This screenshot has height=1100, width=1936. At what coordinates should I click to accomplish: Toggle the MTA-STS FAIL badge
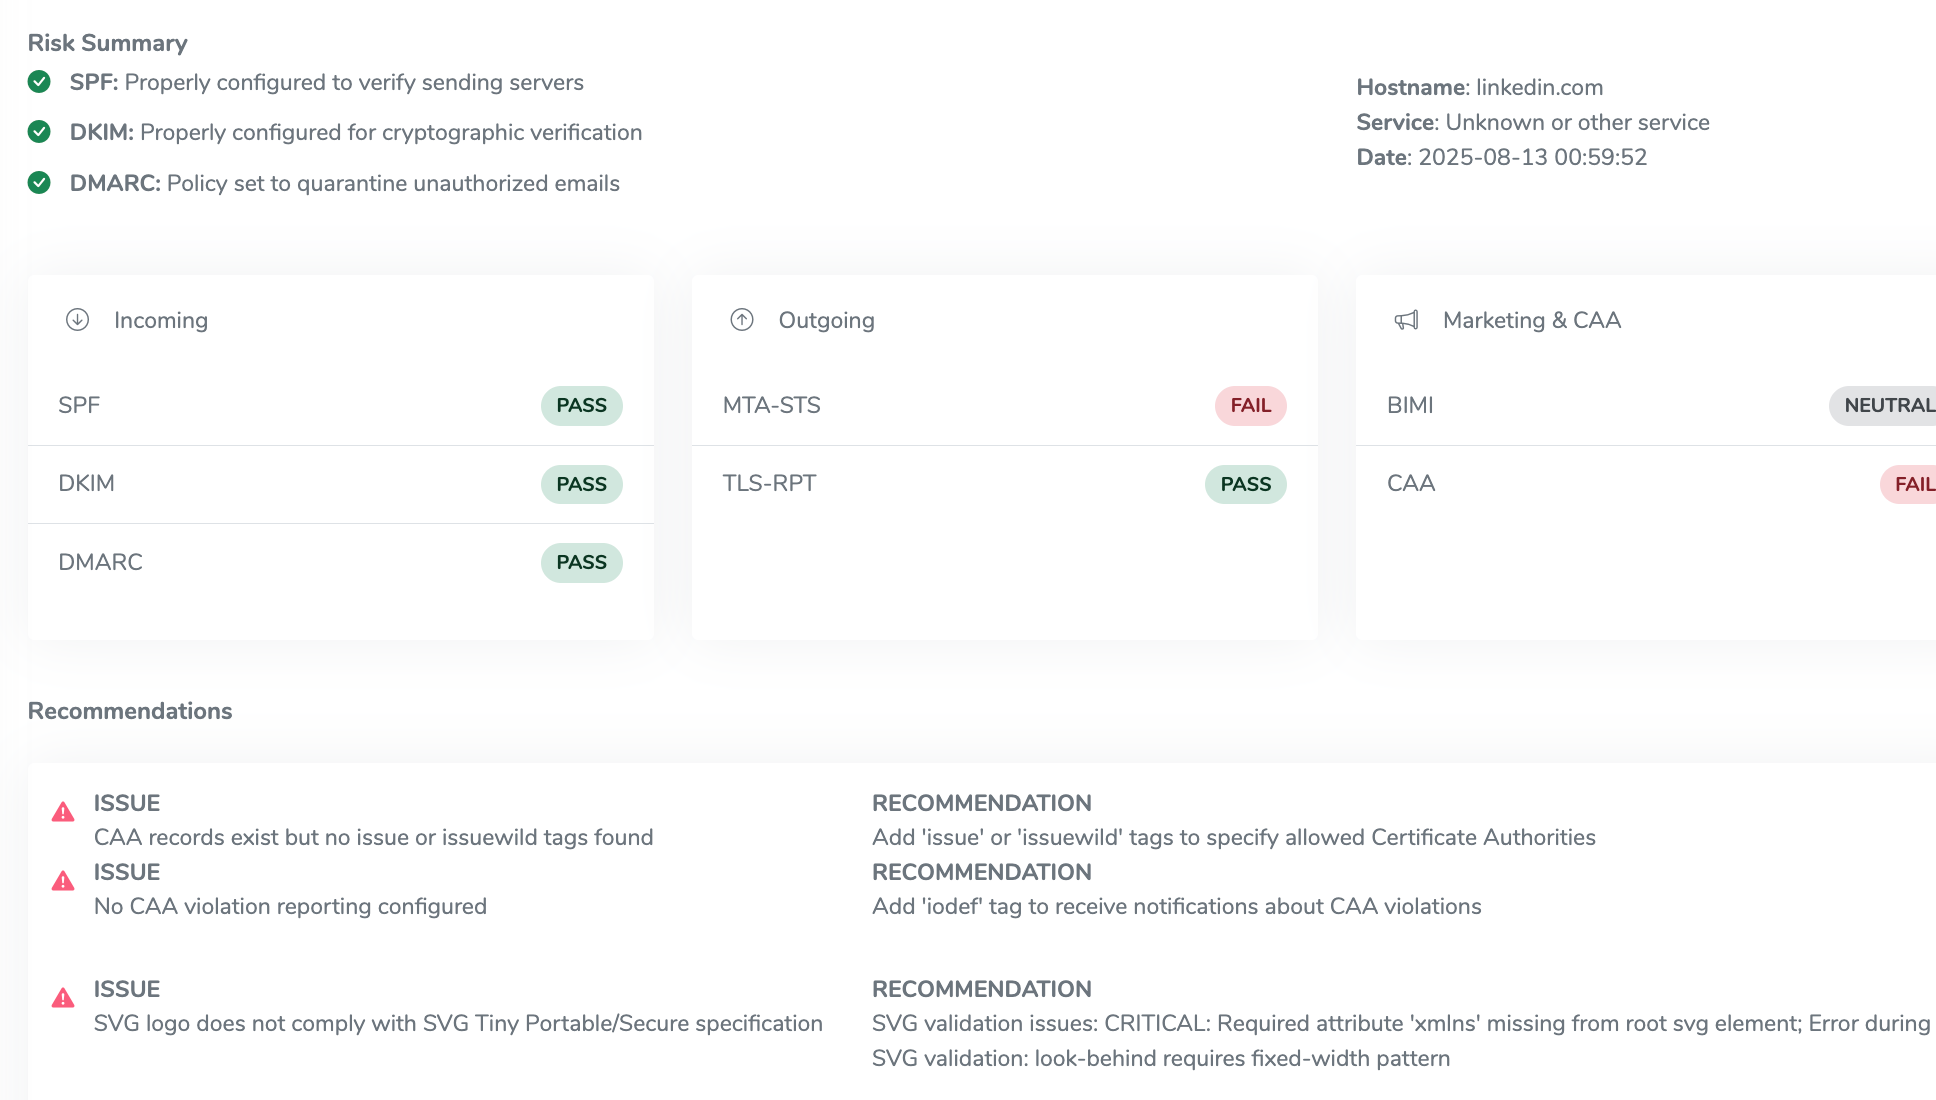tap(1250, 406)
